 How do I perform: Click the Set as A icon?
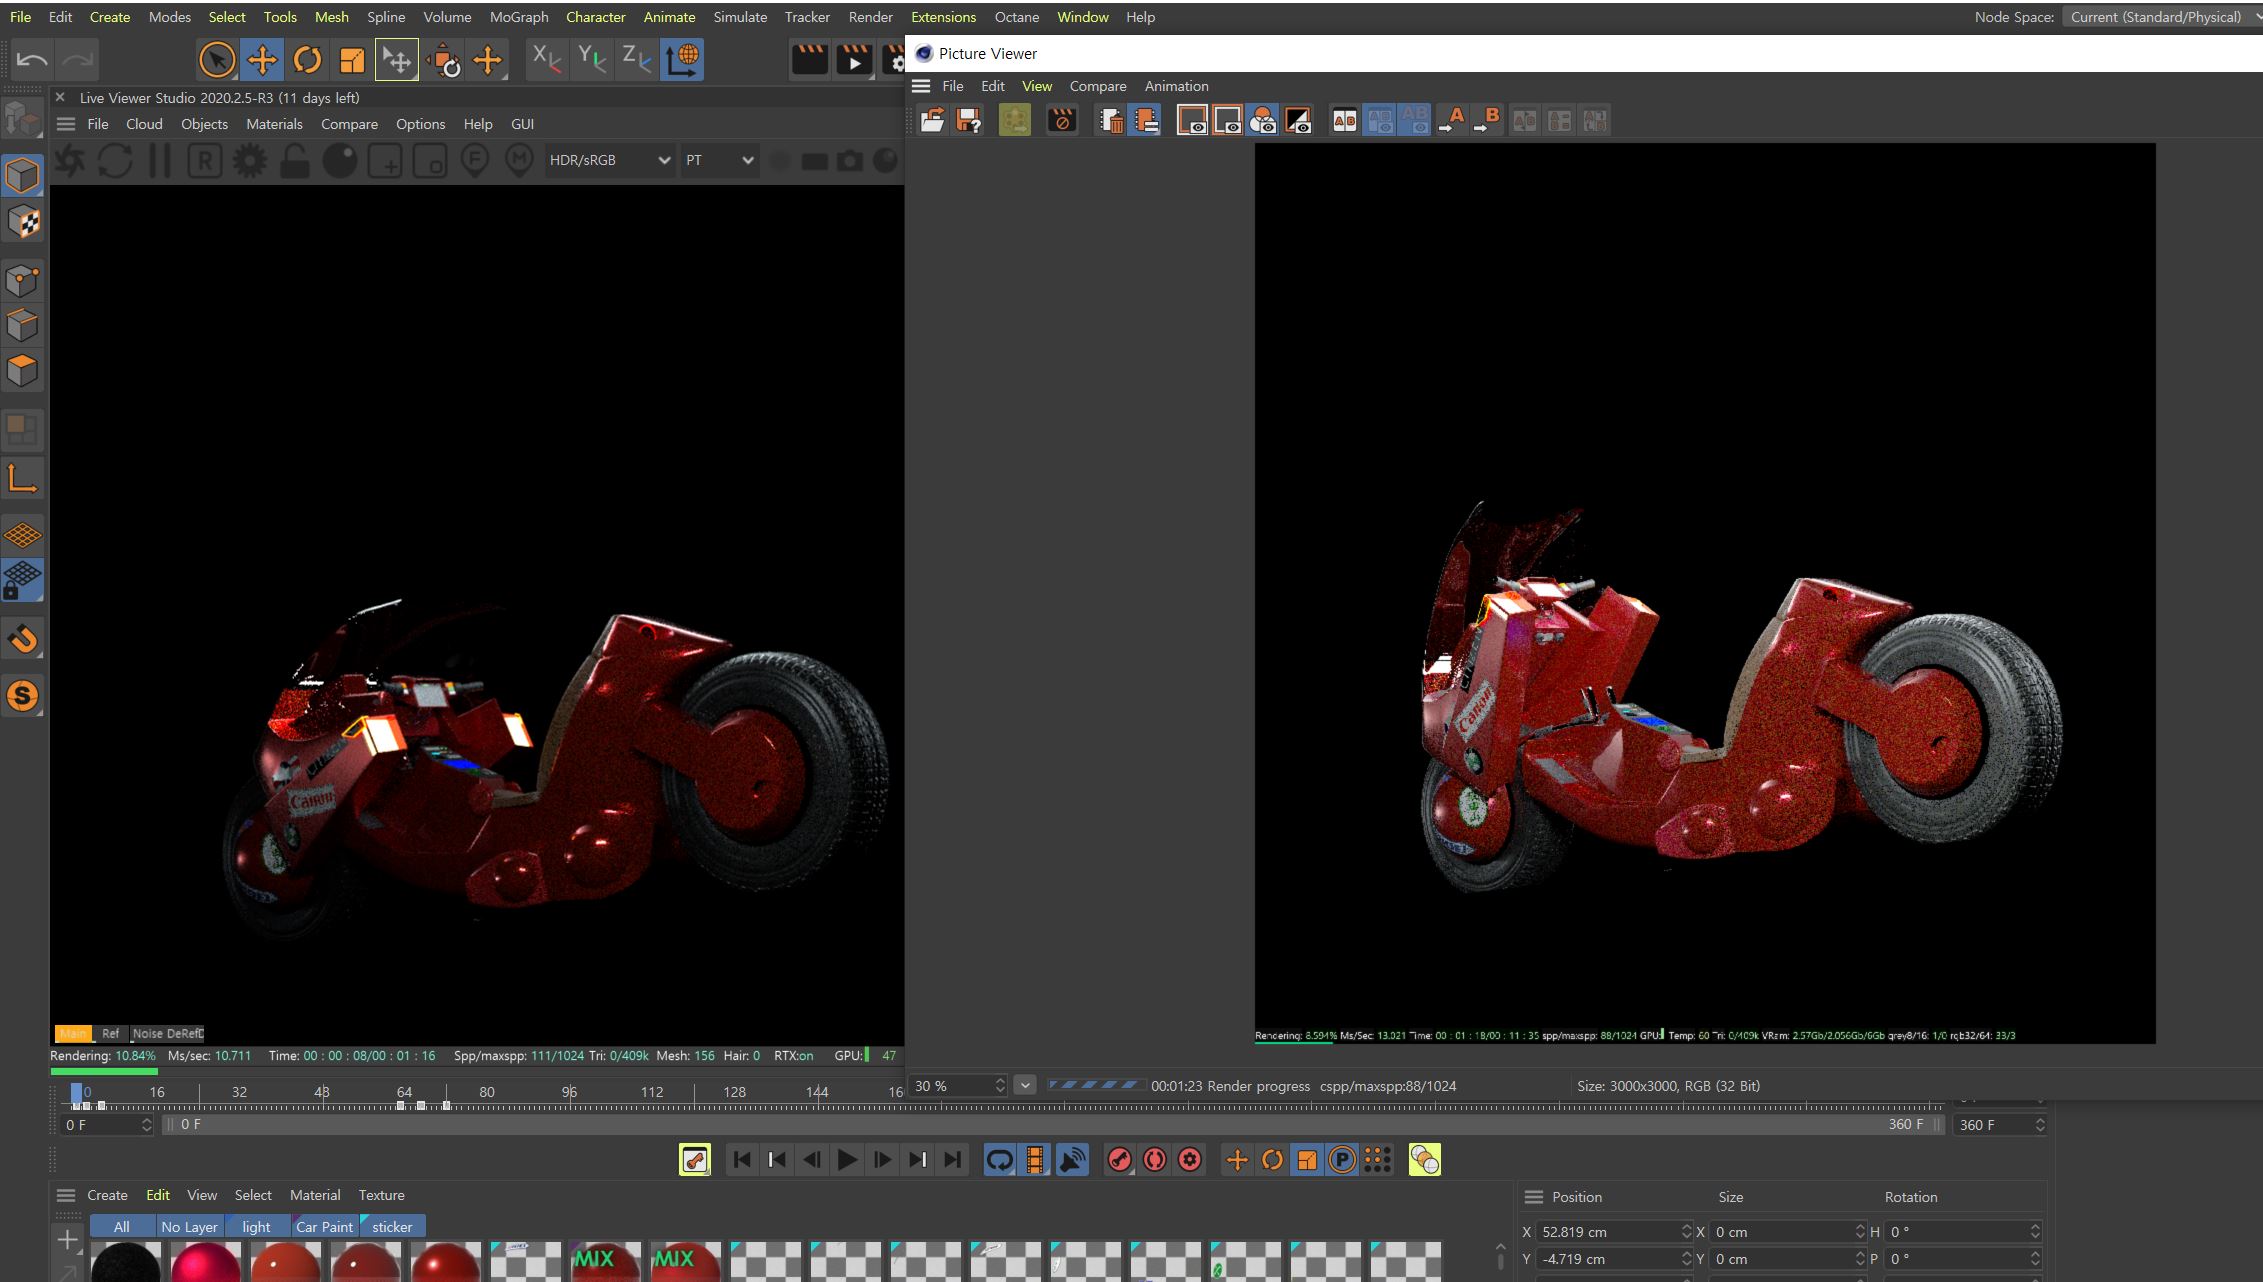click(1451, 120)
